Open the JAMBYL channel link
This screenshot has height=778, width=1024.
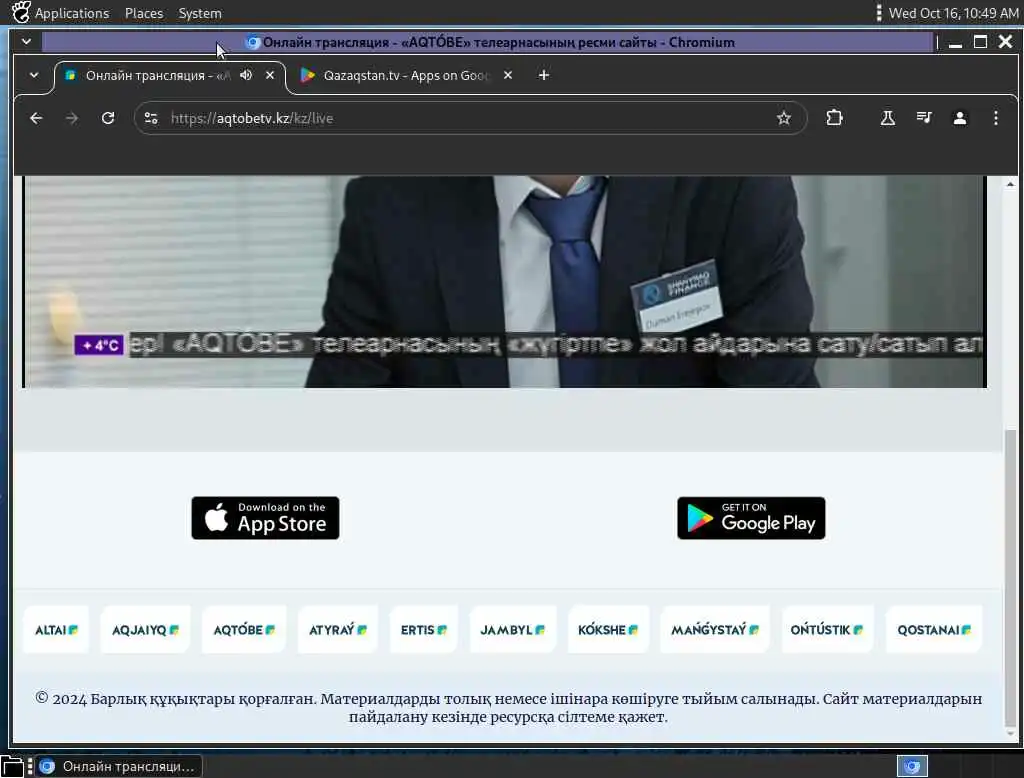point(513,630)
